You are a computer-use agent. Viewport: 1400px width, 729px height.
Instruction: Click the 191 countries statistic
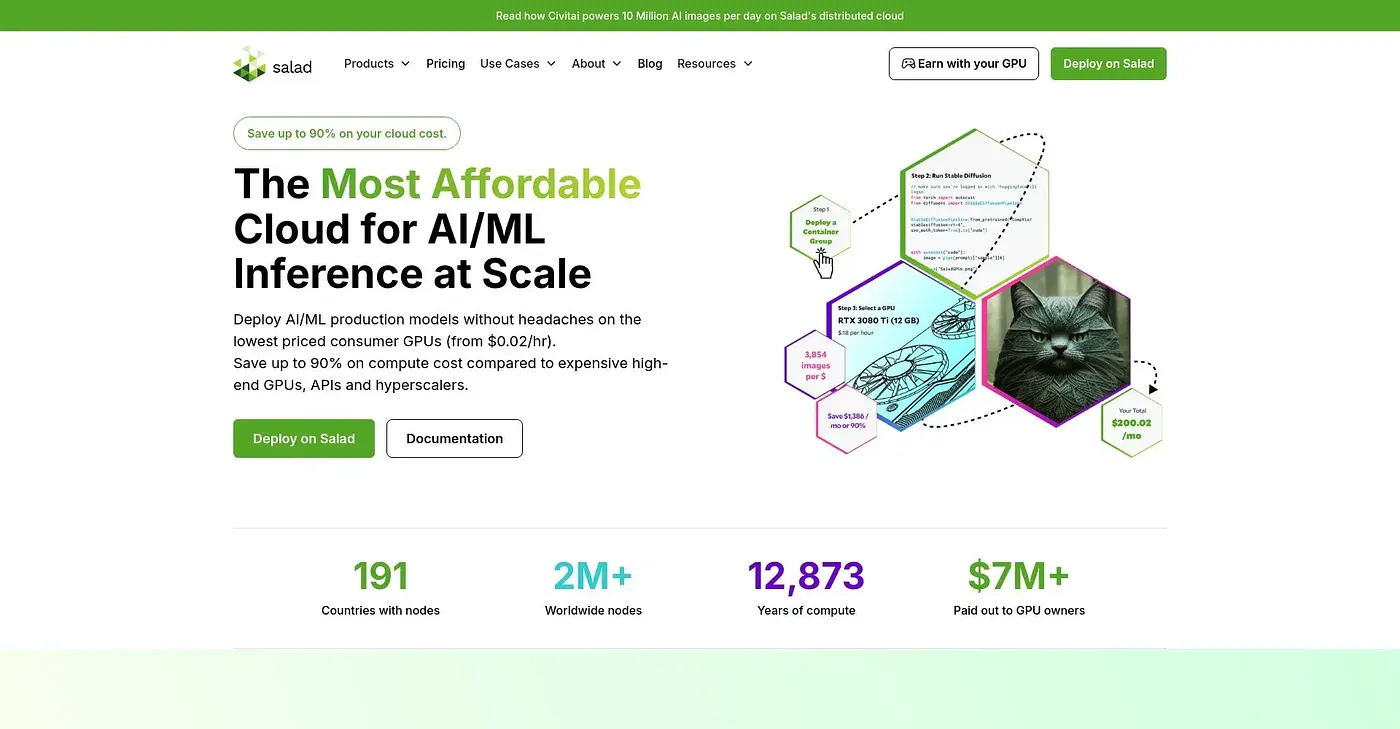click(381, 588)
